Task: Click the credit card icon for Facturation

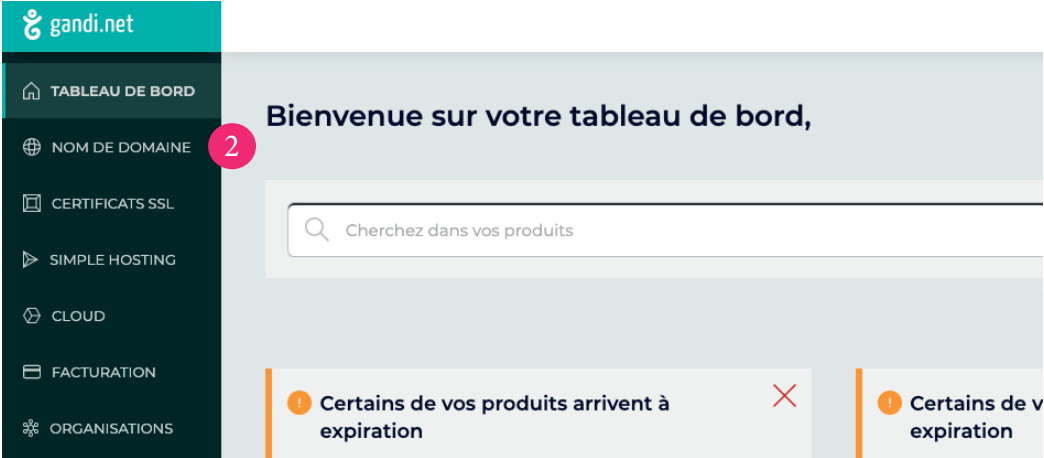Action: click(x=31, y=372)
